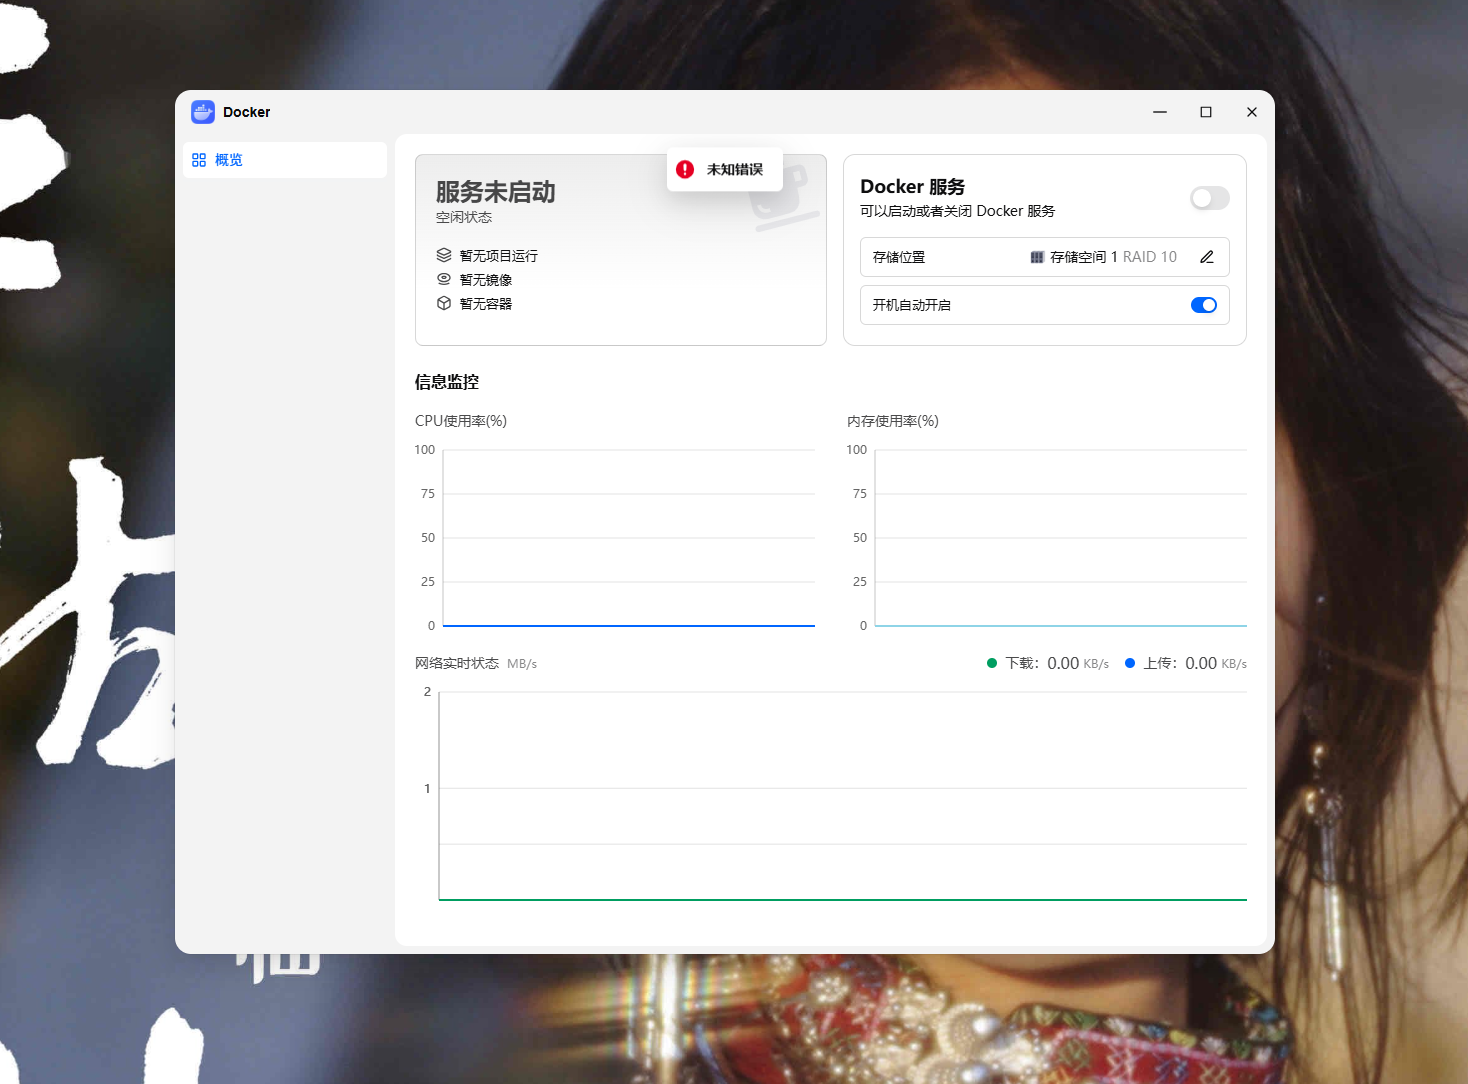Screen dimensions: 1468x1084
Task: Click the 上传 0.00 KB/s value
Action: point(1216,663)
